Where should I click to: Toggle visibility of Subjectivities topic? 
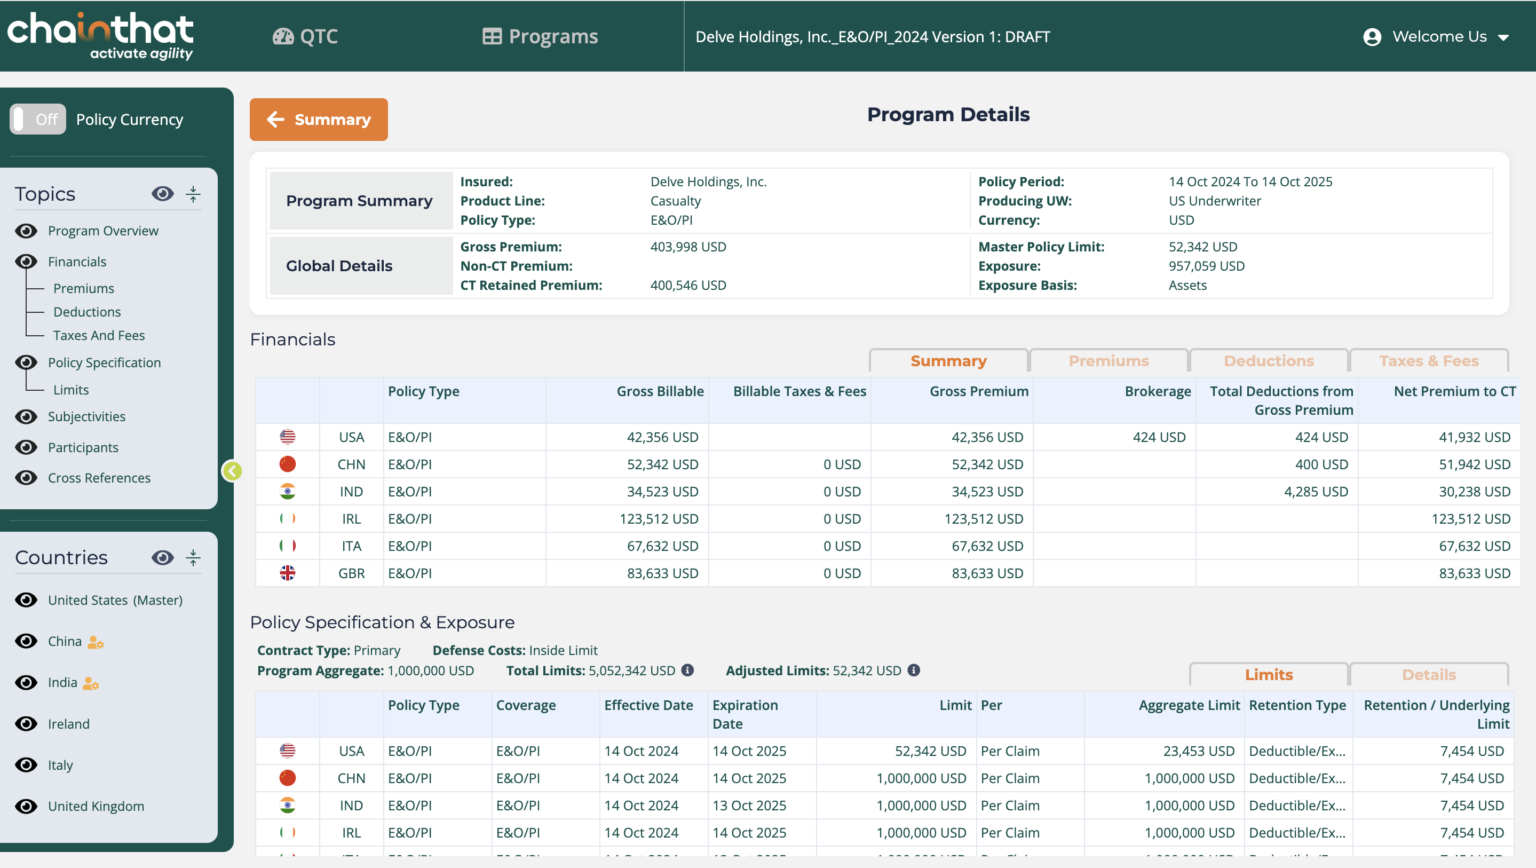[27, 417]
